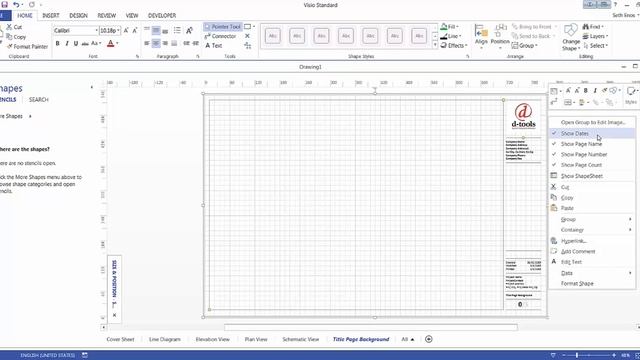Click the horizontal scrollbar below the drawing
This screenshot has height=360, width=640.
(x=371, y=327)
